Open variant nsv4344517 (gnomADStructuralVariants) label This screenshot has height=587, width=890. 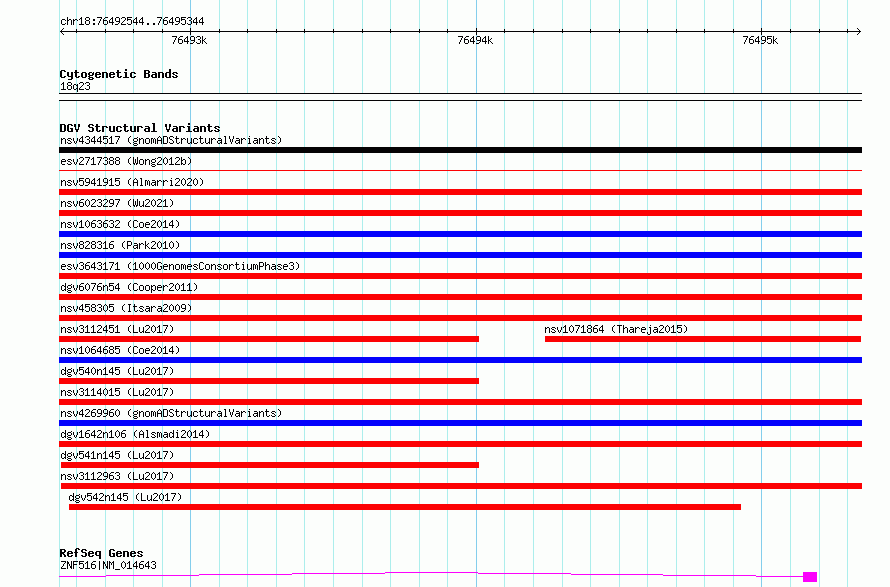click(x=171, y=140)
